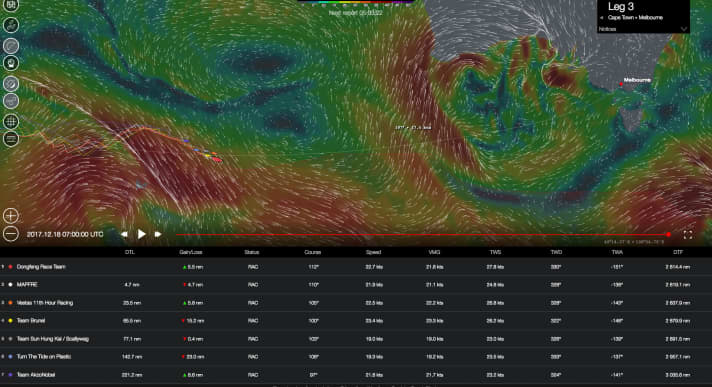Zoom in with the plus circle button
712x387 pixels.
(11, 216)
